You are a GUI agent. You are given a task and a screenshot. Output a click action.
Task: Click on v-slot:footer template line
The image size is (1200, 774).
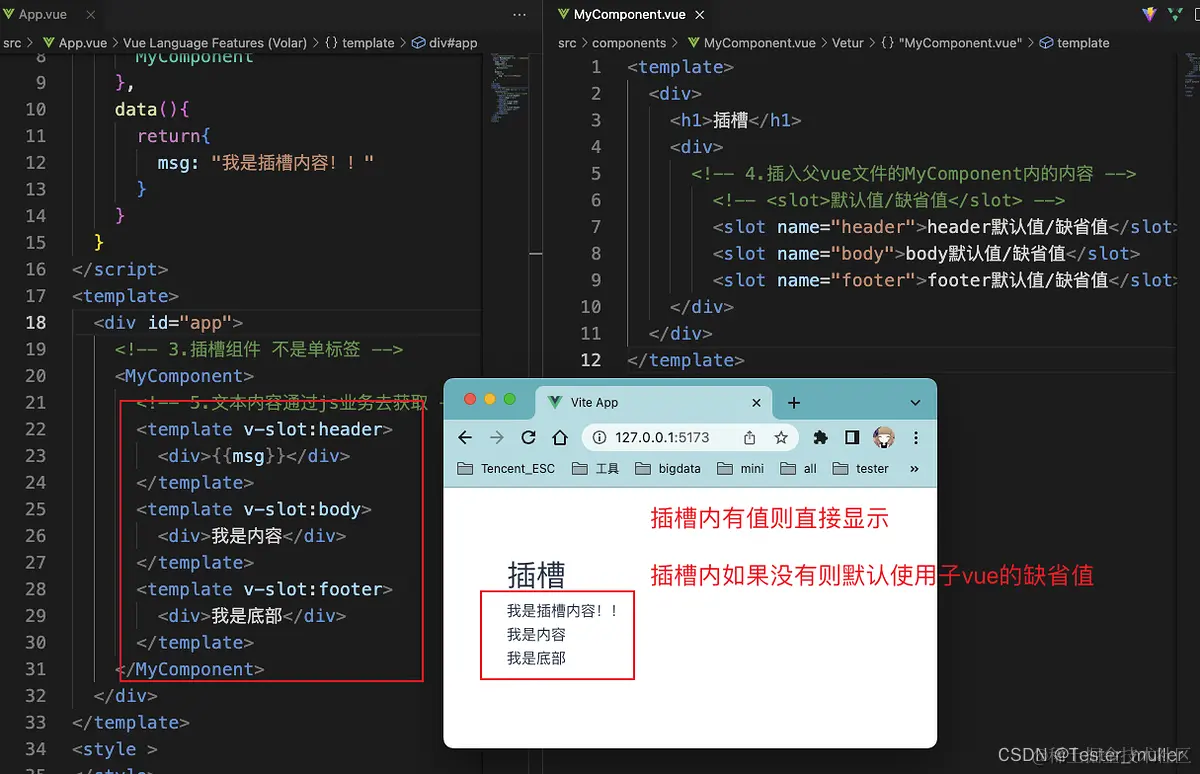pyautogui.click(x=265, y=589)
